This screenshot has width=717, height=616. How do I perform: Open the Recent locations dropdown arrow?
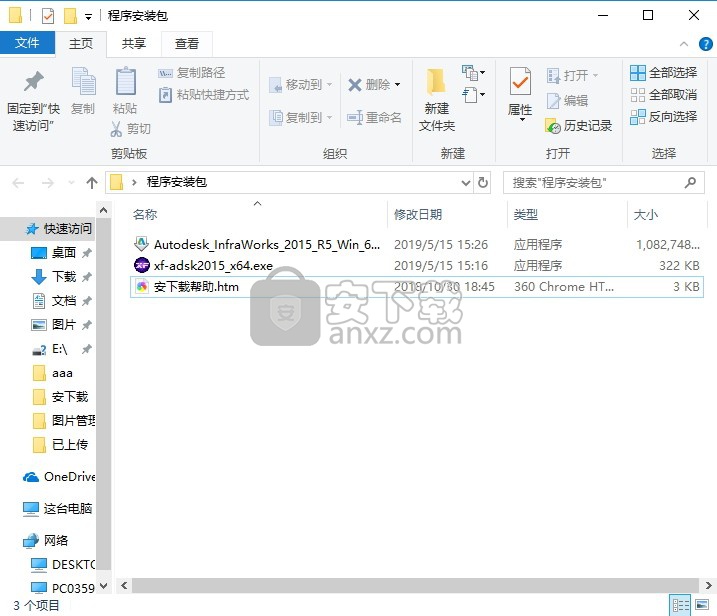coord(71,183)
